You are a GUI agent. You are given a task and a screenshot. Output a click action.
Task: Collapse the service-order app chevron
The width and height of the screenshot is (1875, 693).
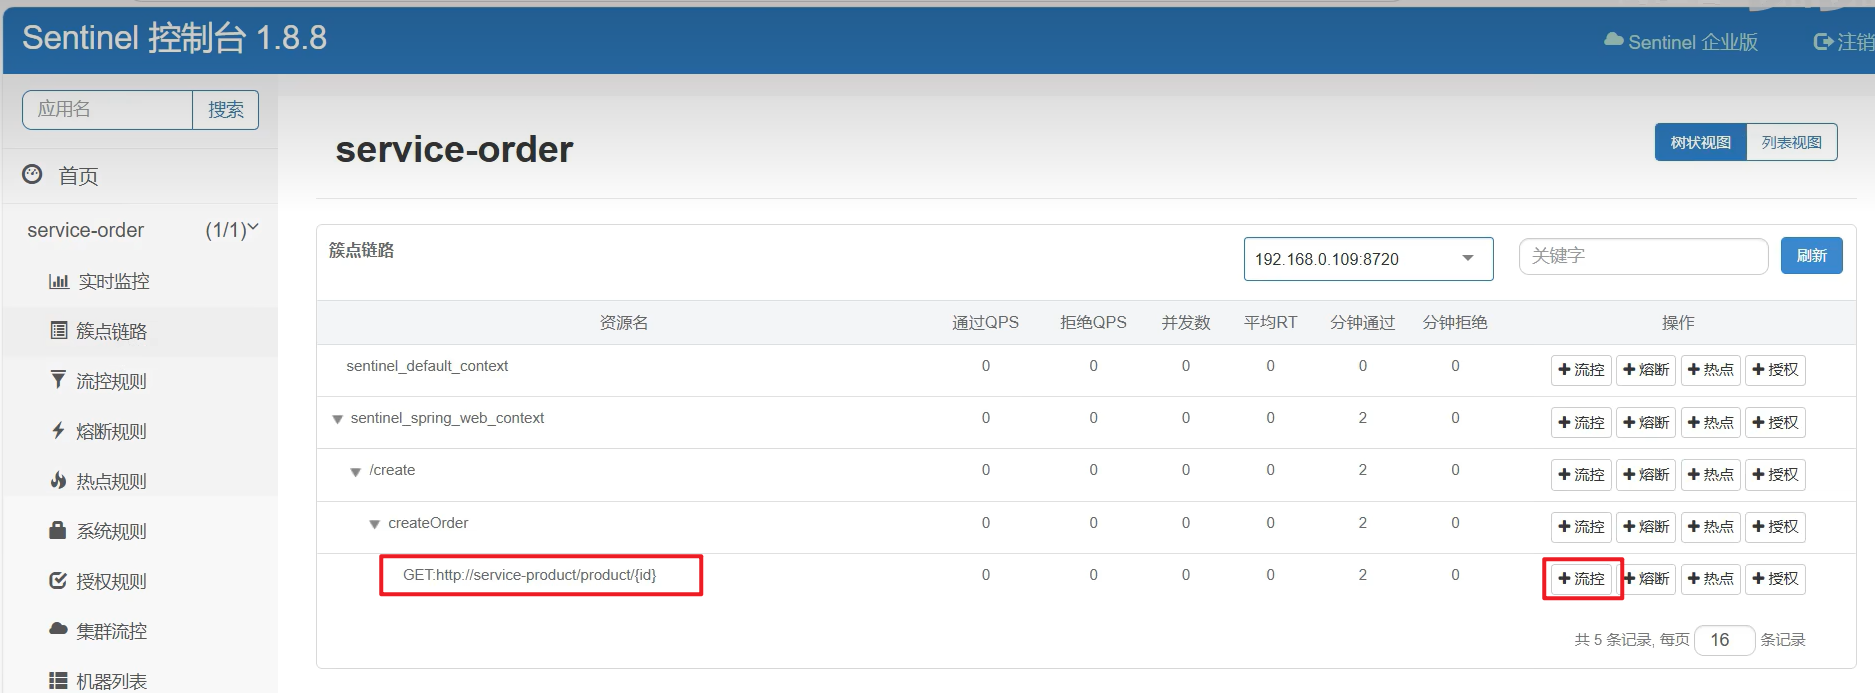(253, 228)
